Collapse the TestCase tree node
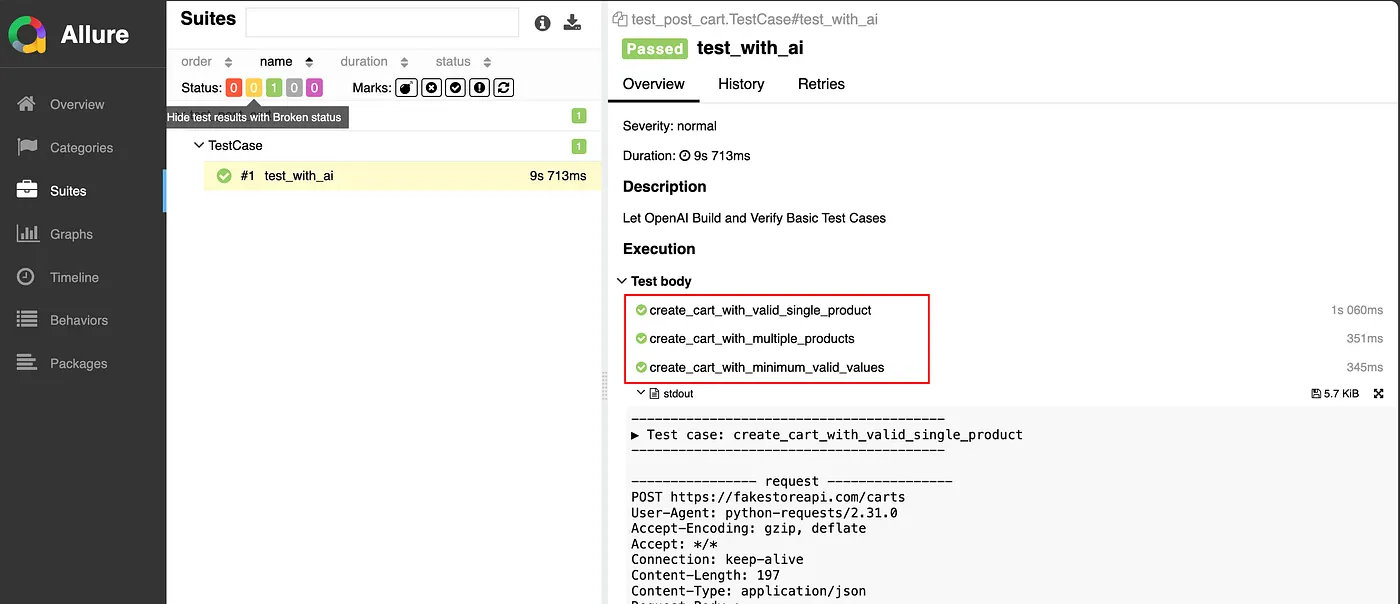The width and height of the screenshot is (1400, 604). 199,146
